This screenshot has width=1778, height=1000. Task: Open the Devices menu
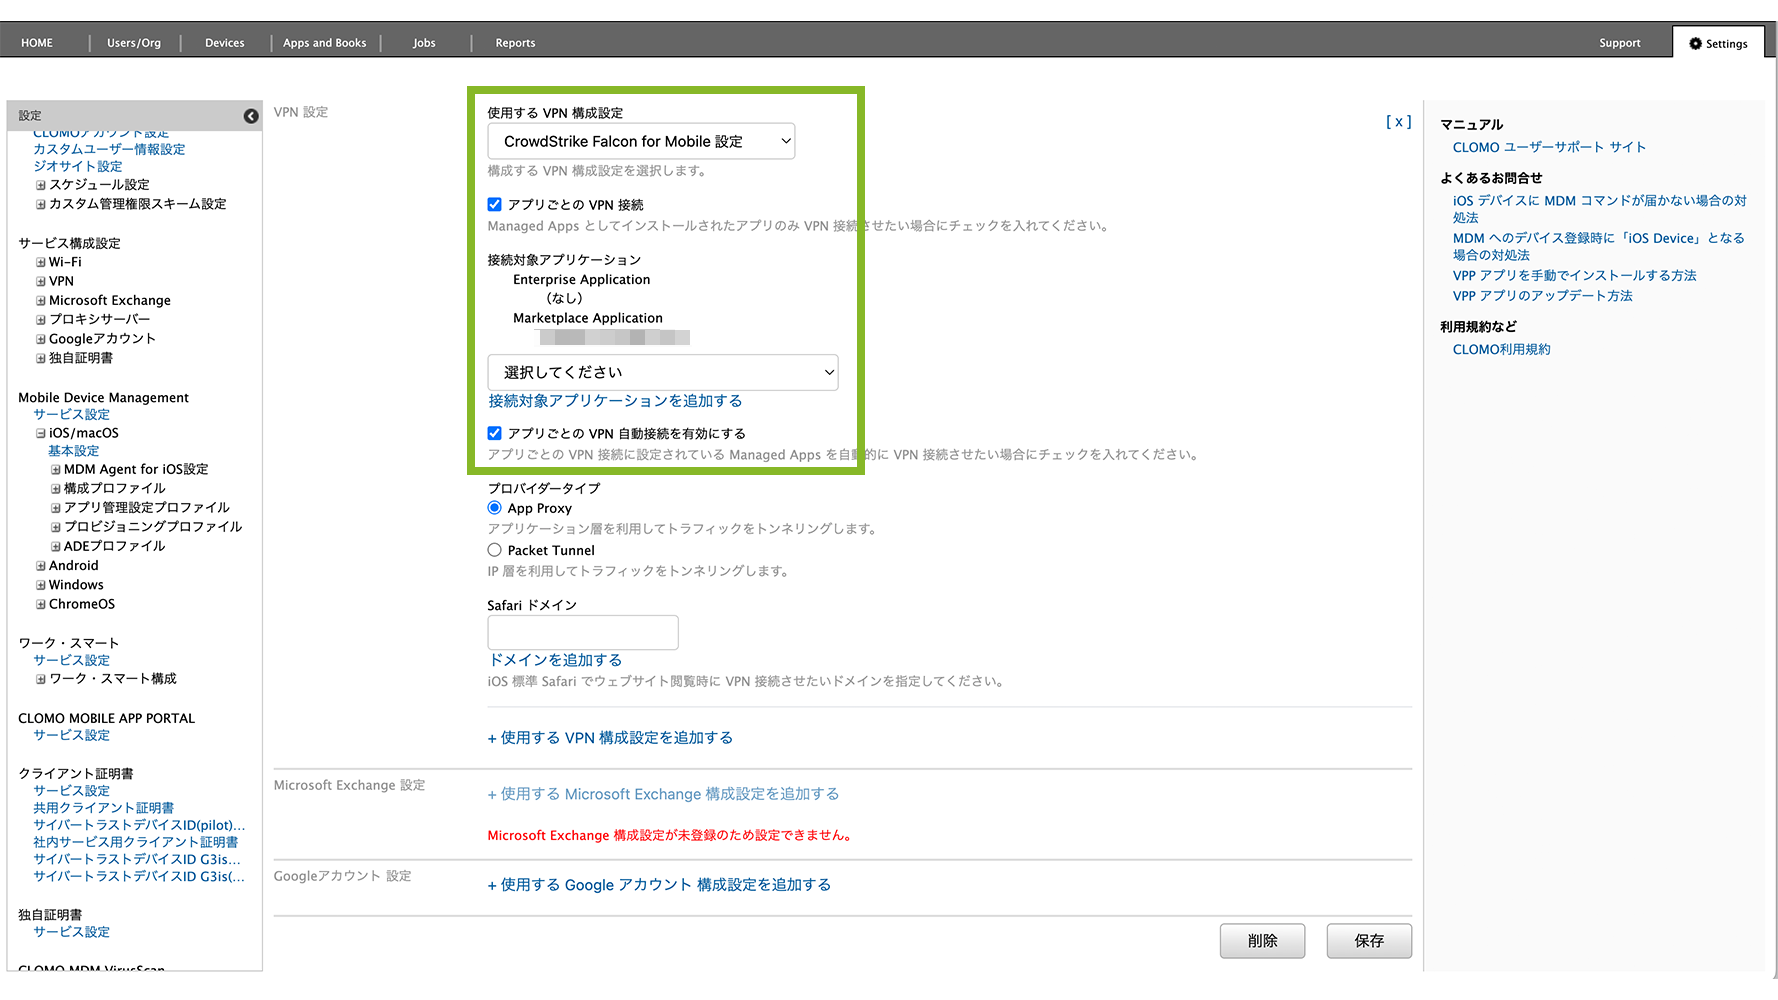pyautogui.click(x=224, y=43)
